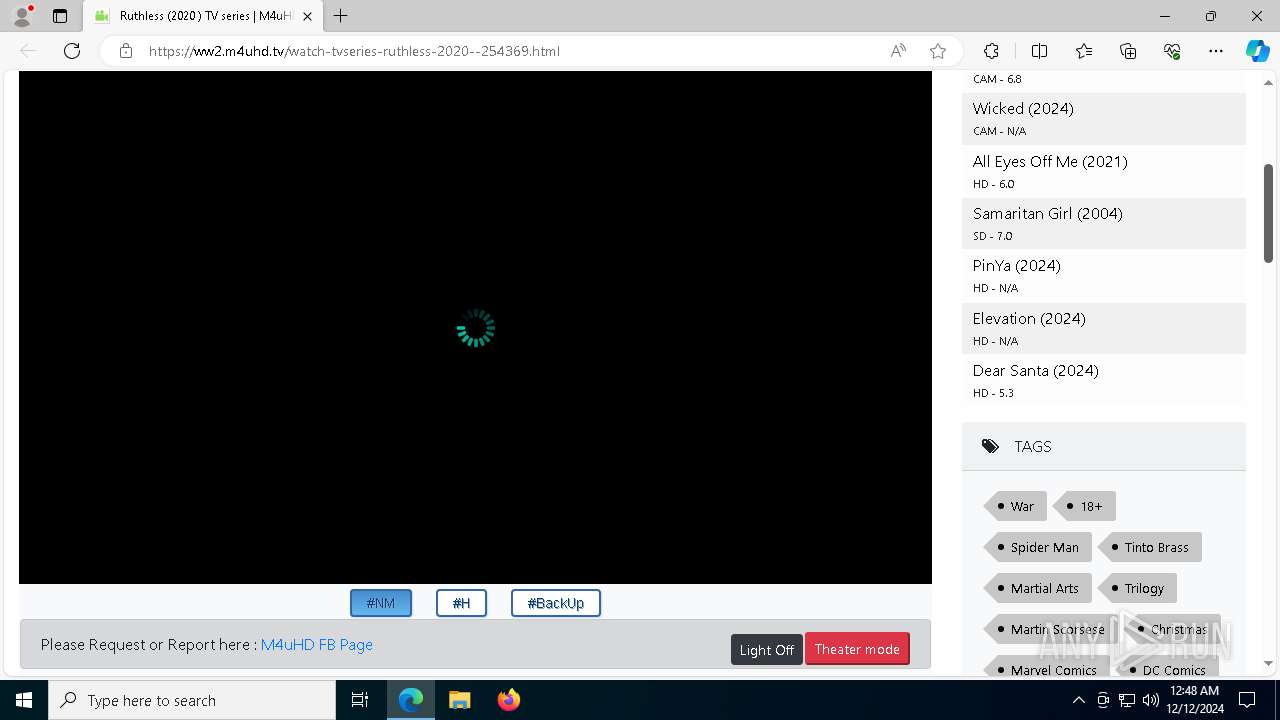
Task: Select the War tag
Action: tap(1016, 506)
